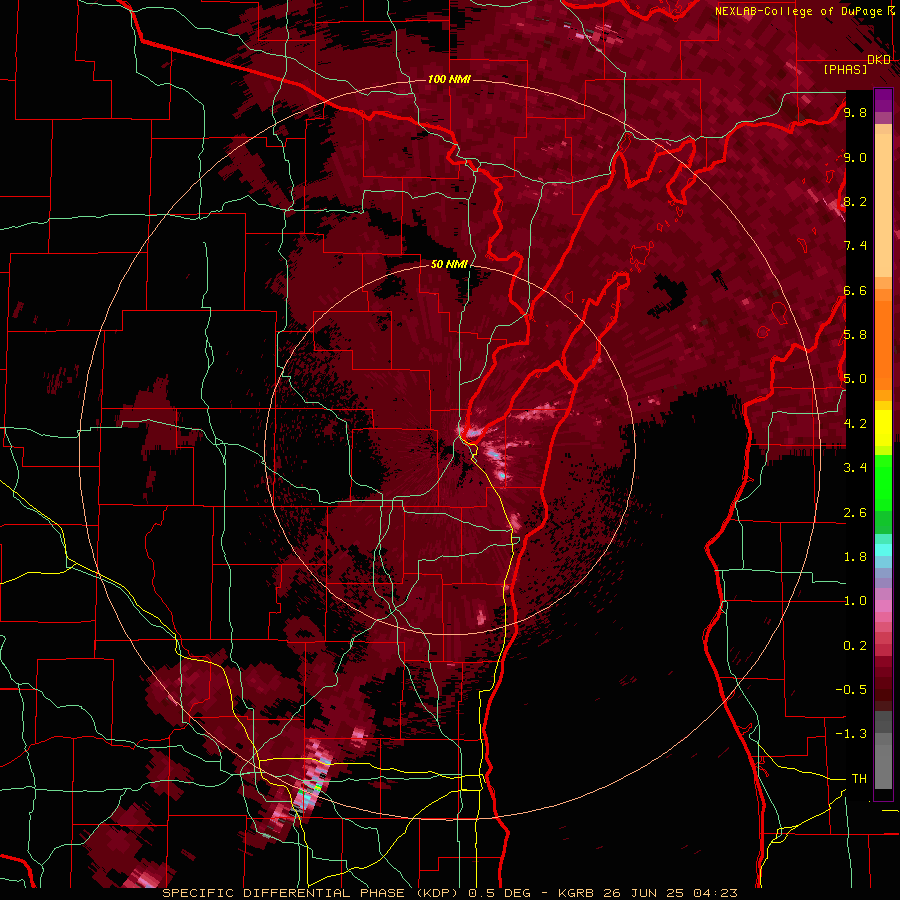Click the 3.4 value on the color scale
This screenshot has width=900, height=900.
pos(855,468)
